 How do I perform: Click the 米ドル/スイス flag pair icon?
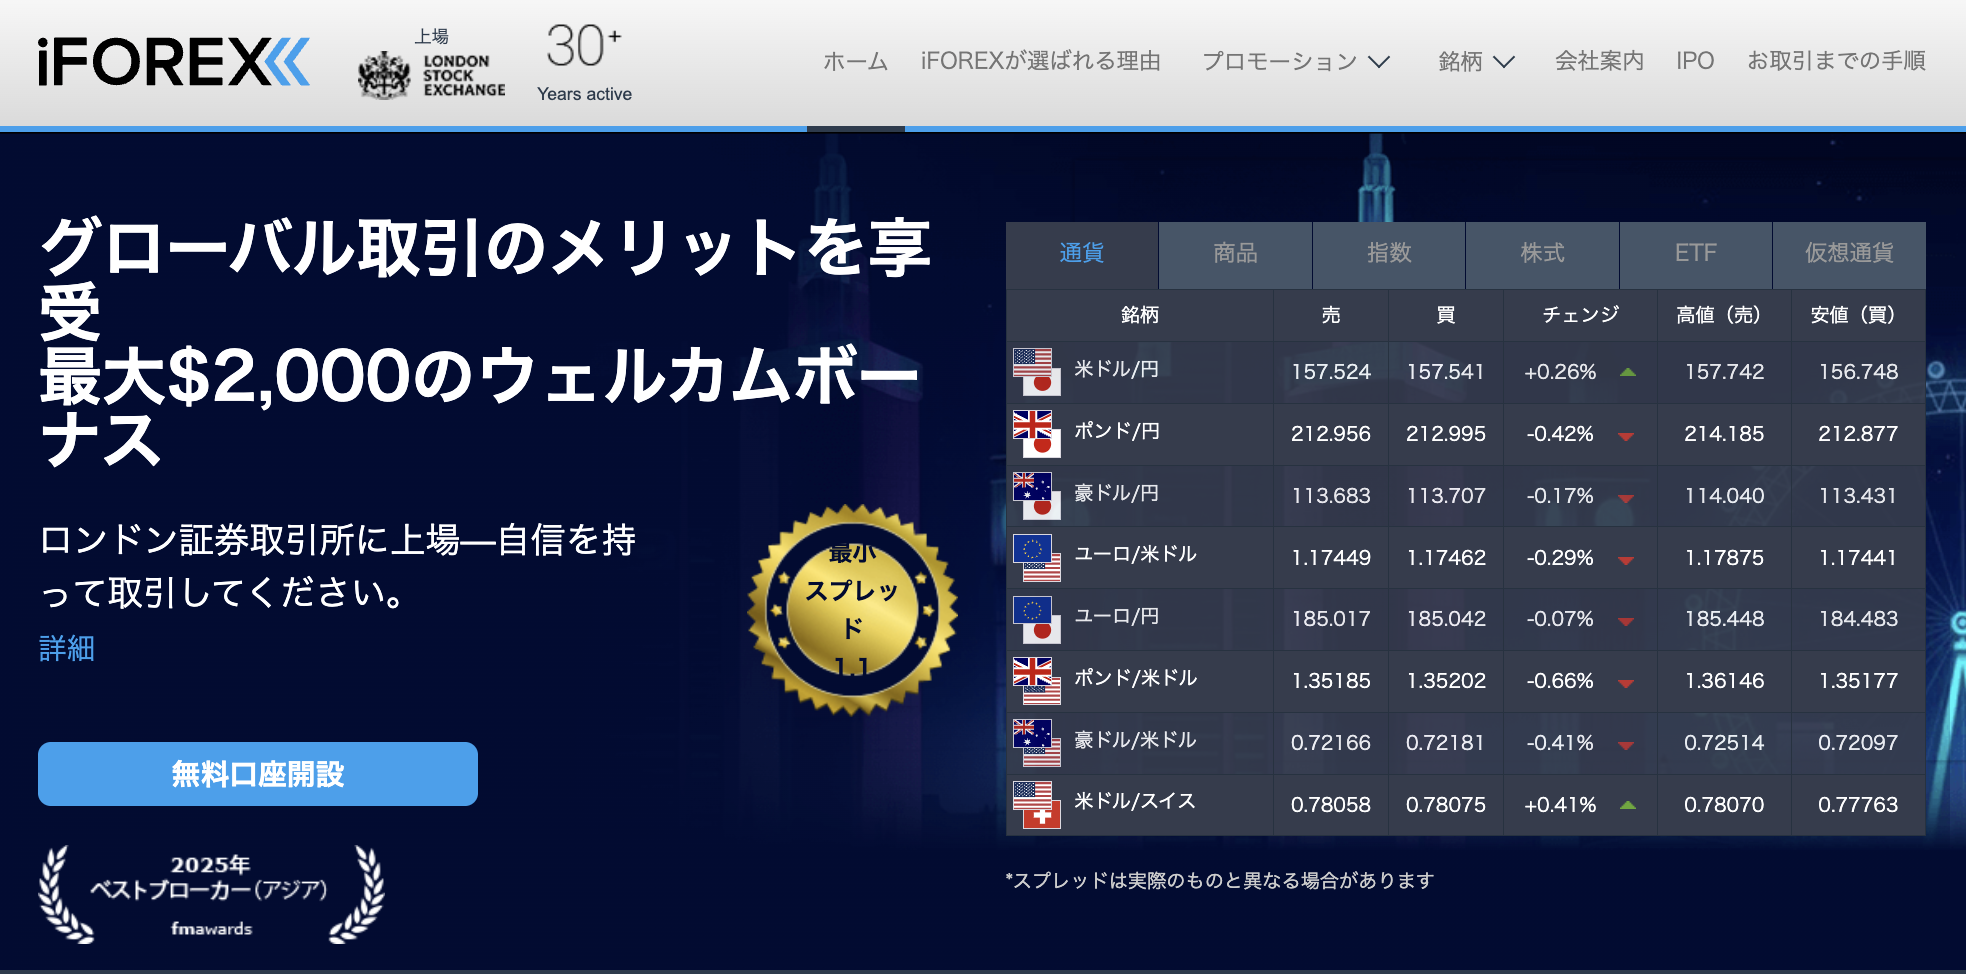[x=1036, y=805]
